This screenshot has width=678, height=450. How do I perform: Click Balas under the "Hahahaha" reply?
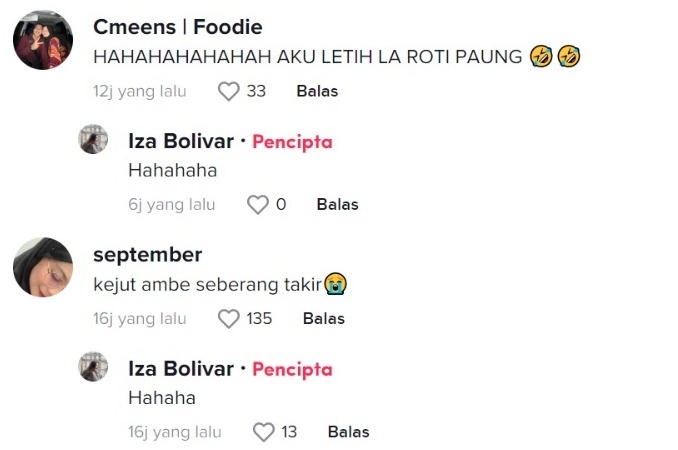tap(337, 205)
